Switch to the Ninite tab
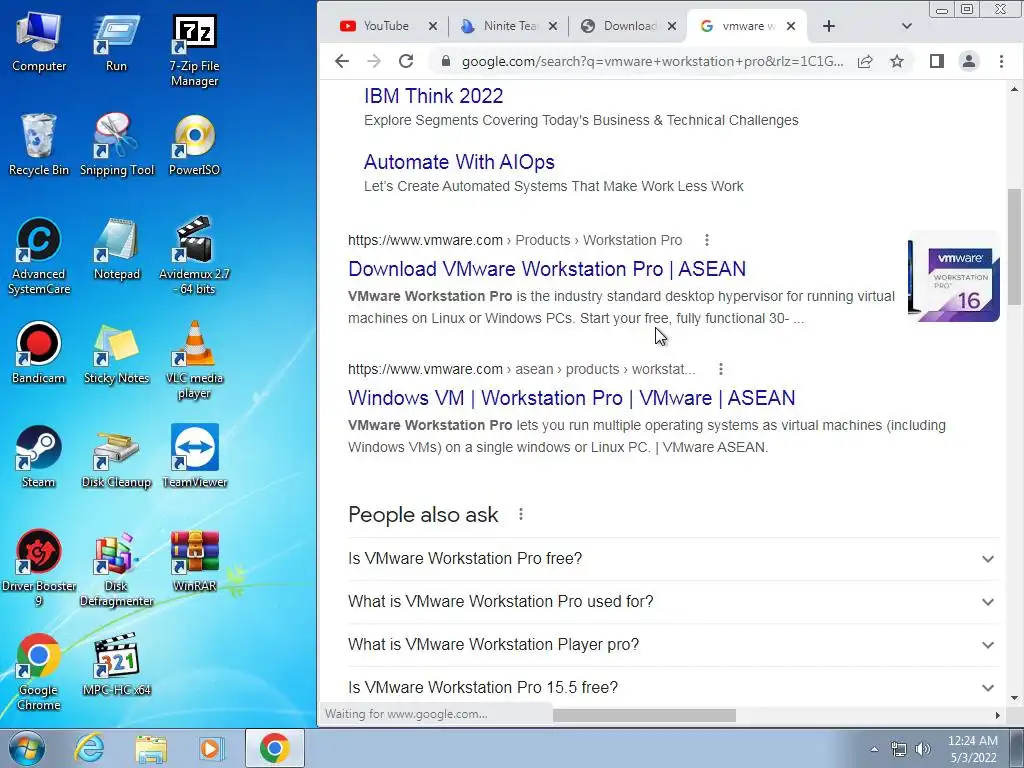This screenshot has height=768, width=1024. [x=509, y=26]
